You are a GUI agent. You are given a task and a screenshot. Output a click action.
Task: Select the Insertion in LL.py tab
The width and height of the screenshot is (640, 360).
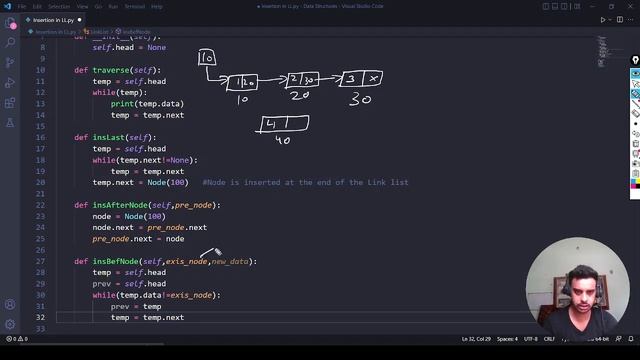point(53,20)
